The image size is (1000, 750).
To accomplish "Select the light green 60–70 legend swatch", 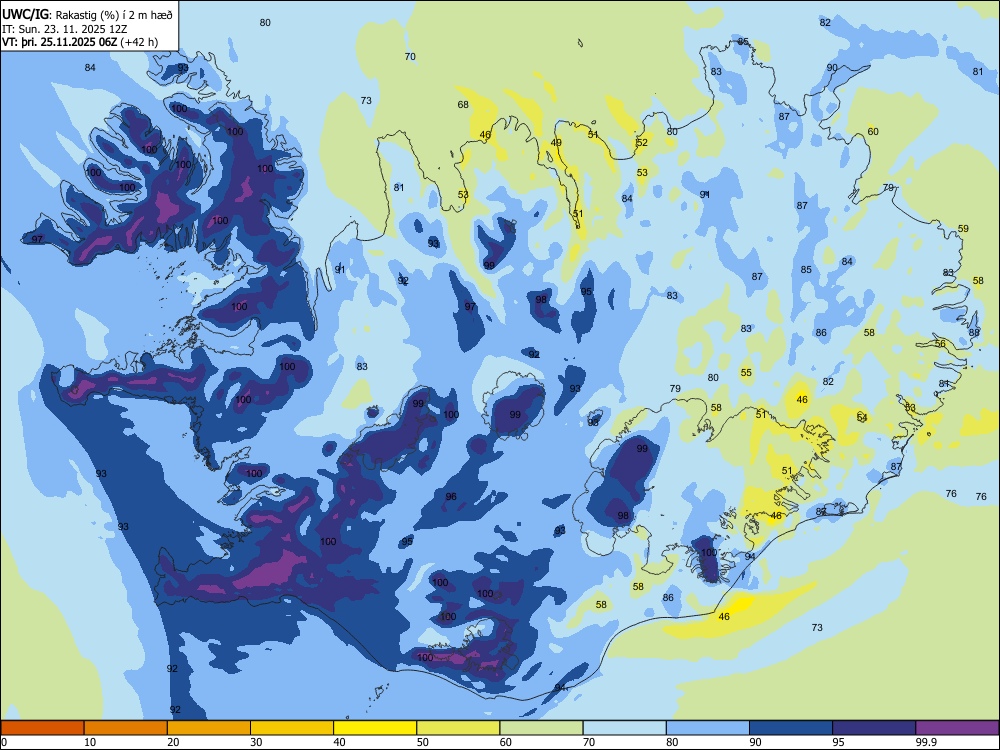I will point(541,728).
